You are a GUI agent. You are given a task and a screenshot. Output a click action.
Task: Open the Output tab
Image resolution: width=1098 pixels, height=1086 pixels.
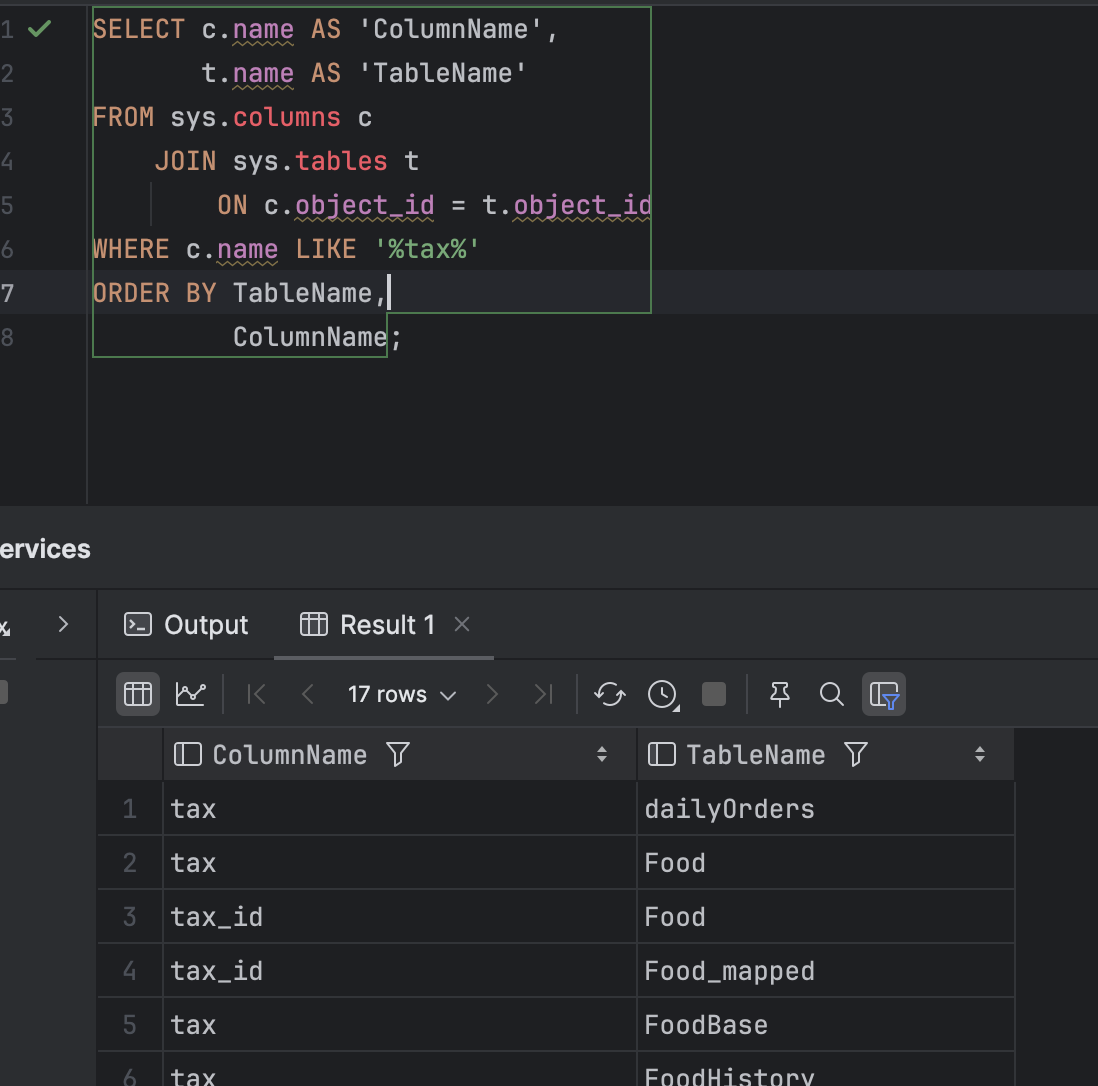point(186,625)
